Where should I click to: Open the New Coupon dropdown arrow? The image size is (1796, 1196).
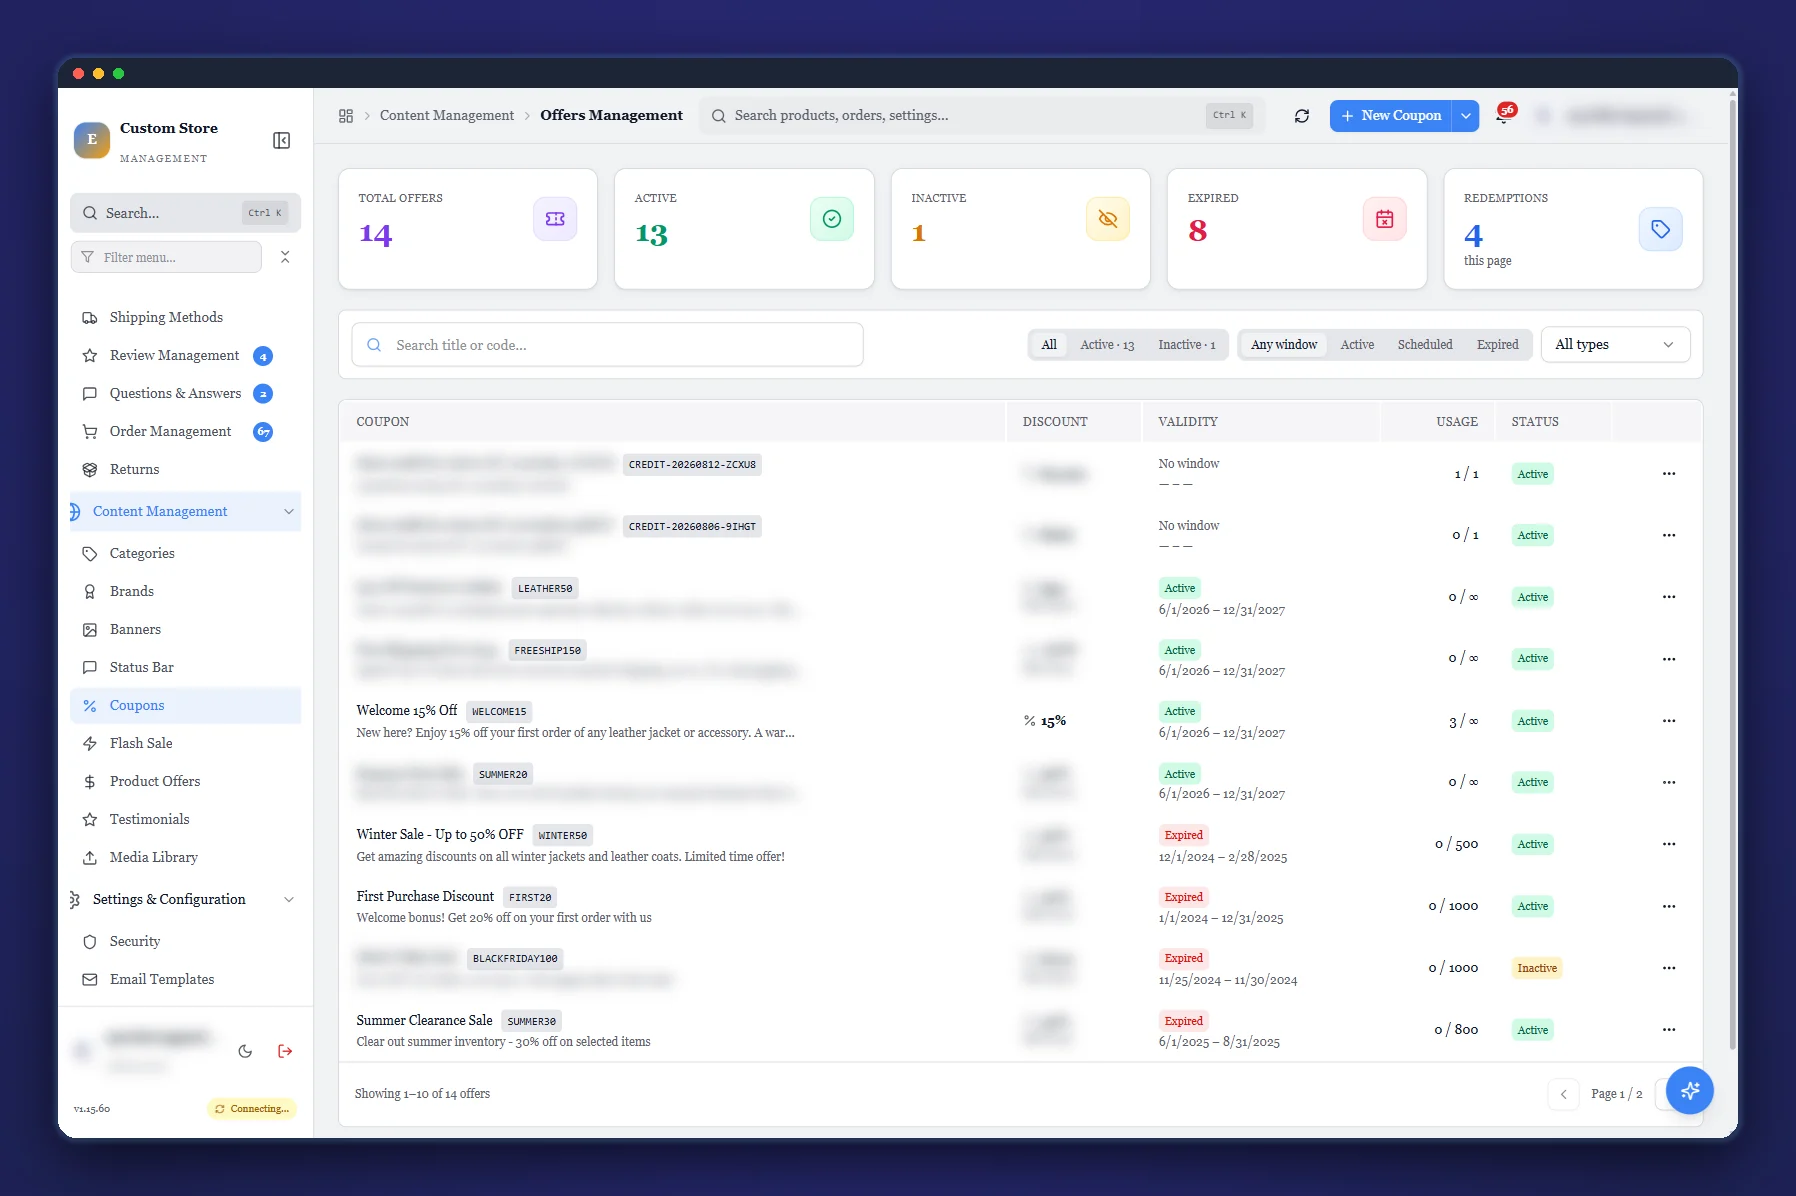1466,116
